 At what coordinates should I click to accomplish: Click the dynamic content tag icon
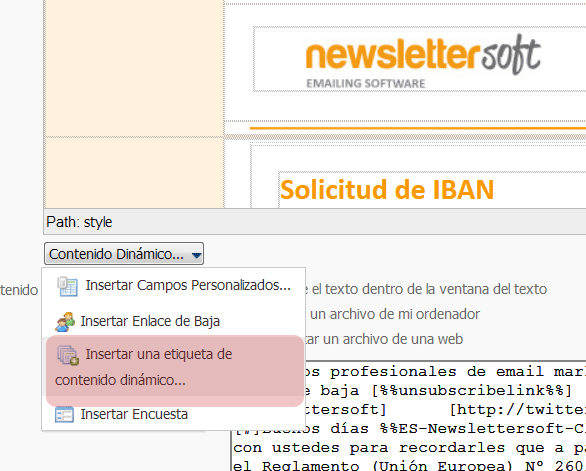(68, 355)
